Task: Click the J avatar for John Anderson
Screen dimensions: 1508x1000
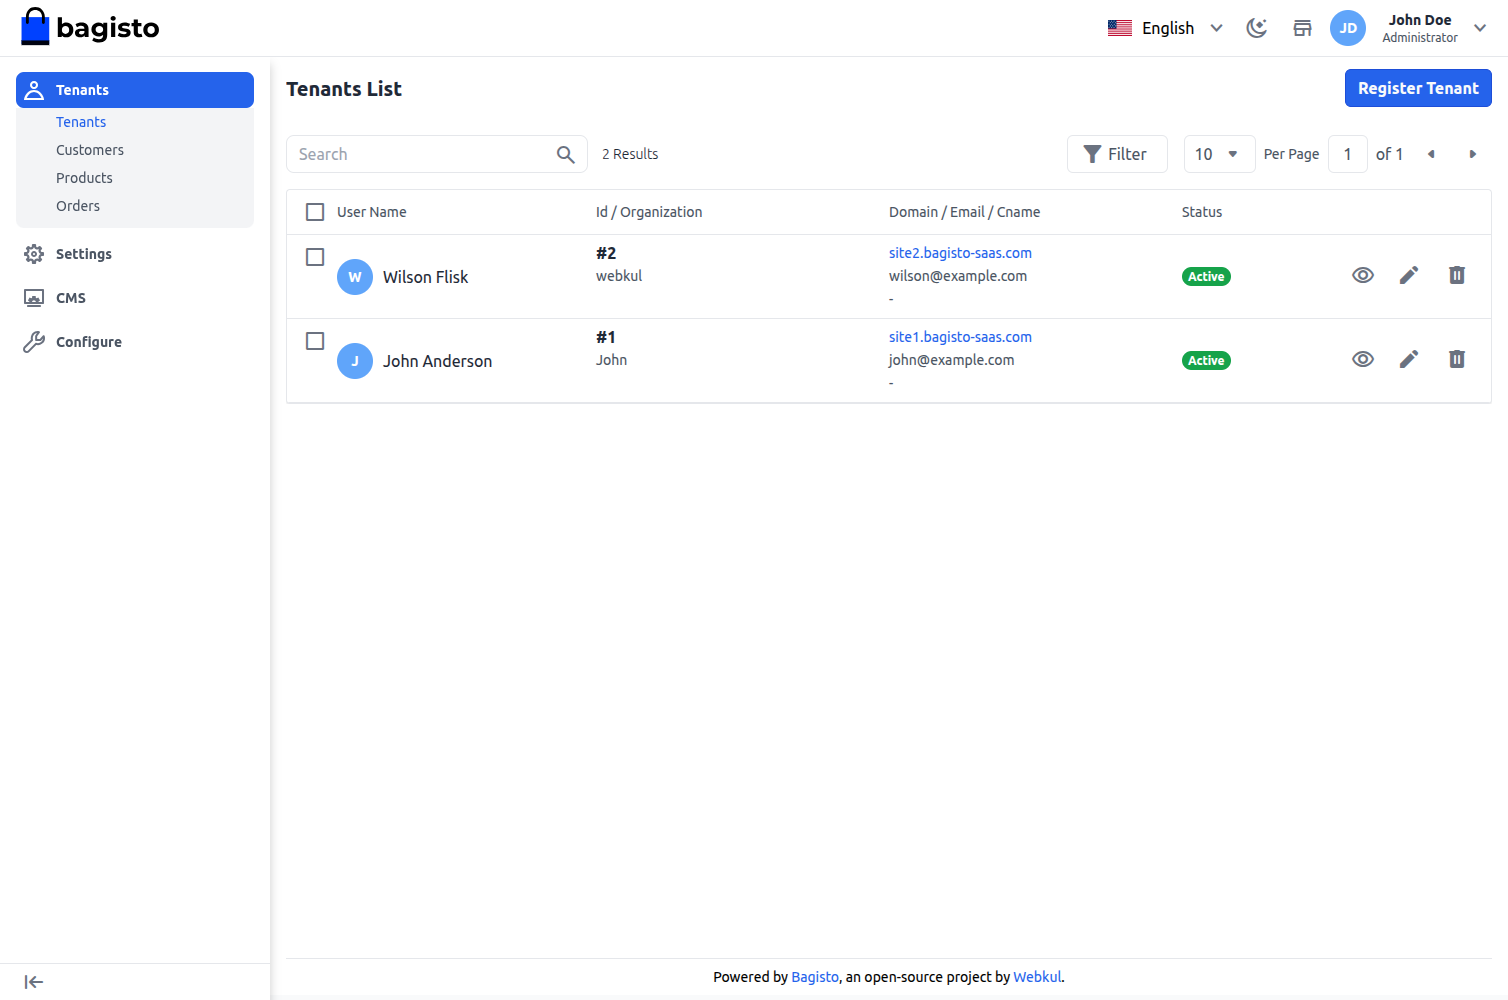Action: coord(355,361)
